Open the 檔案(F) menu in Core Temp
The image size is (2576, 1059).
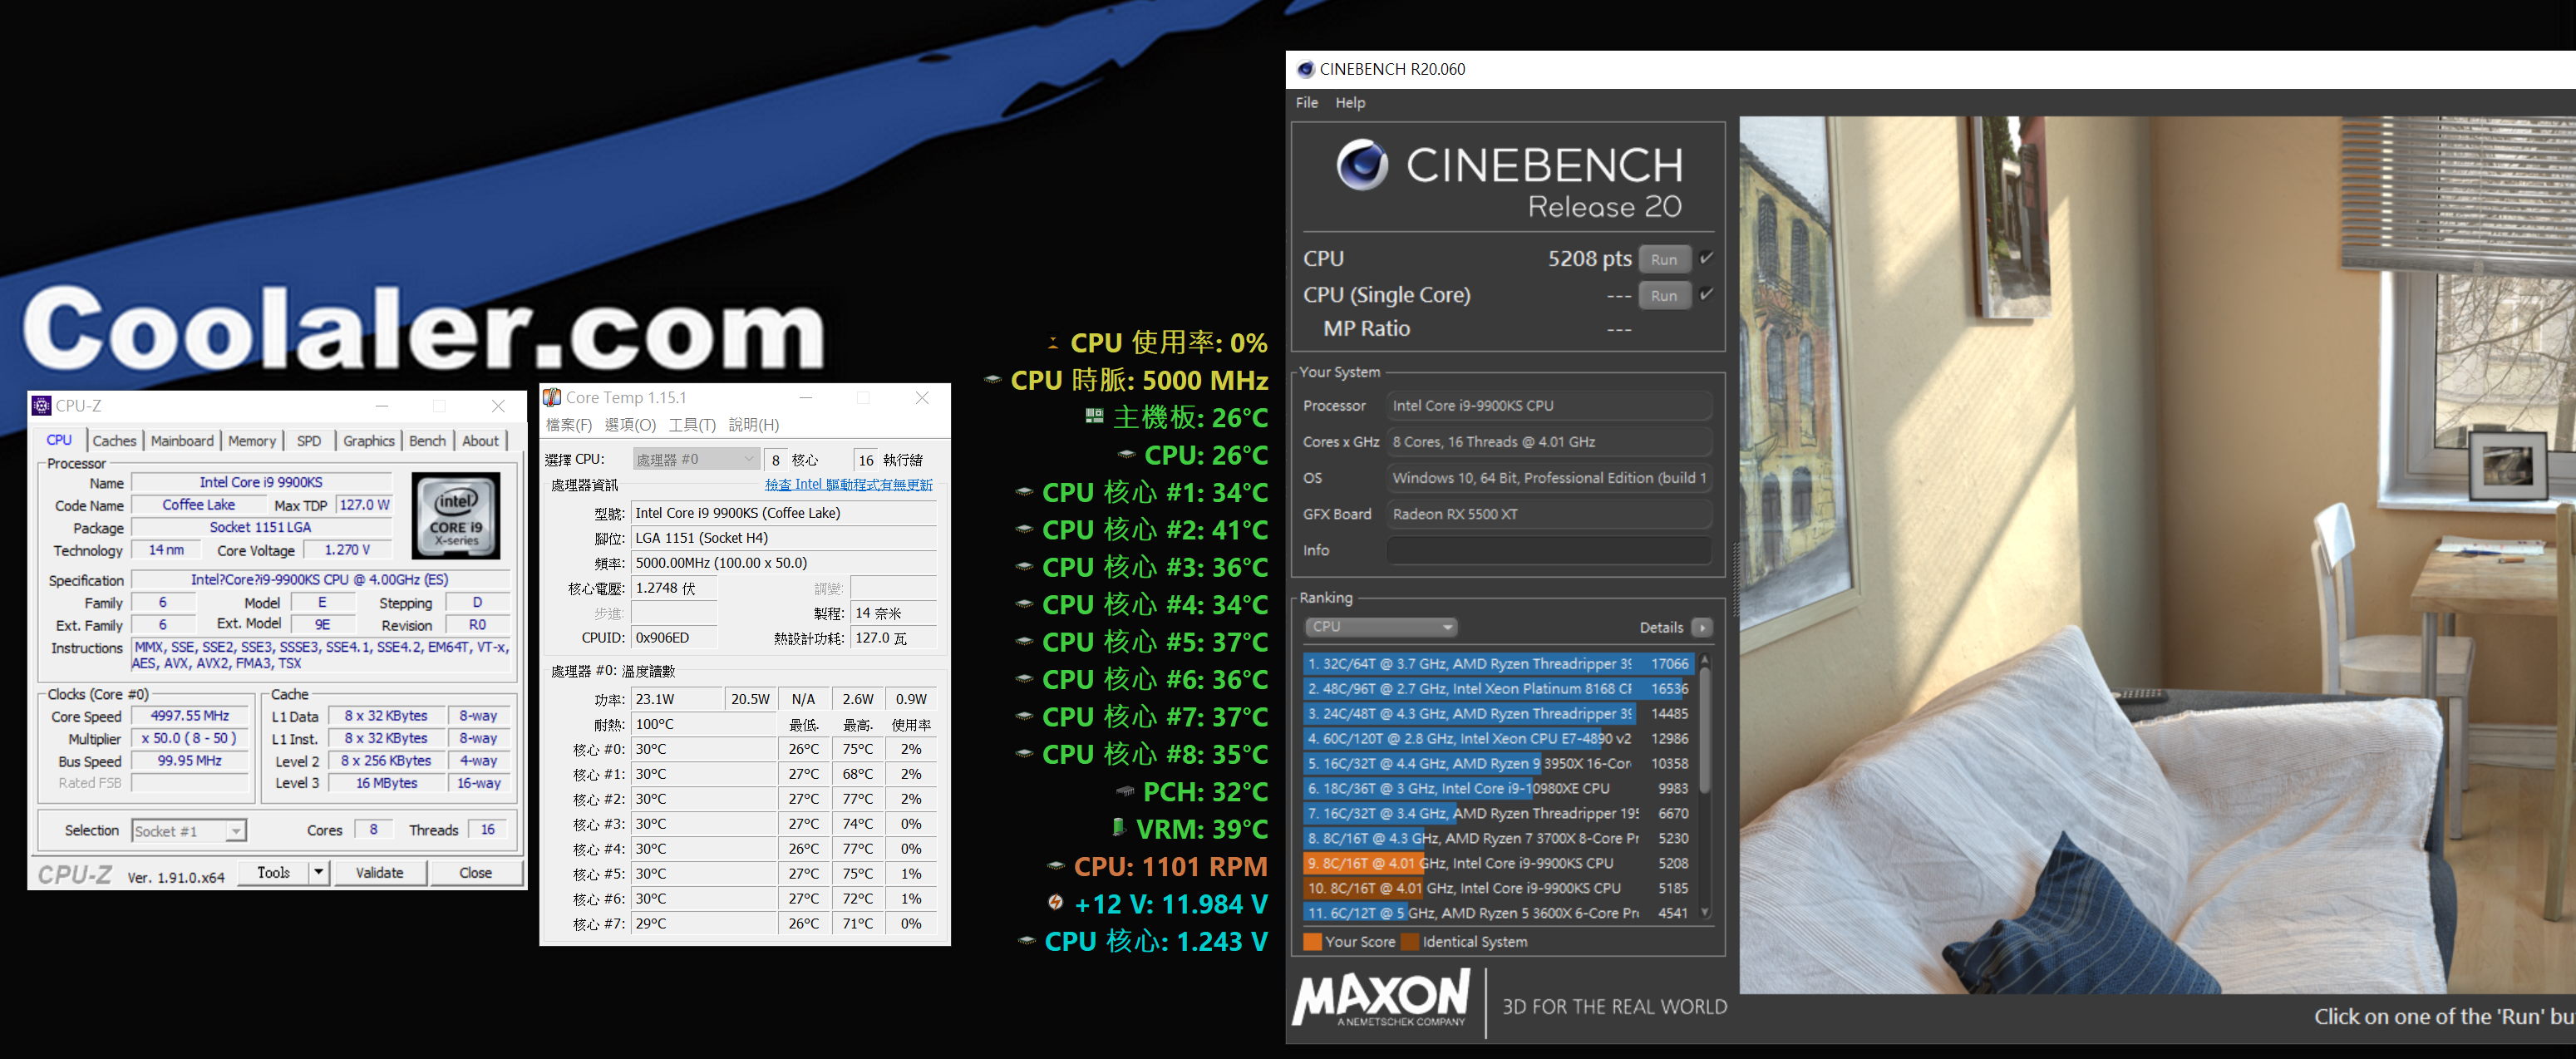[x=569, y=425]
